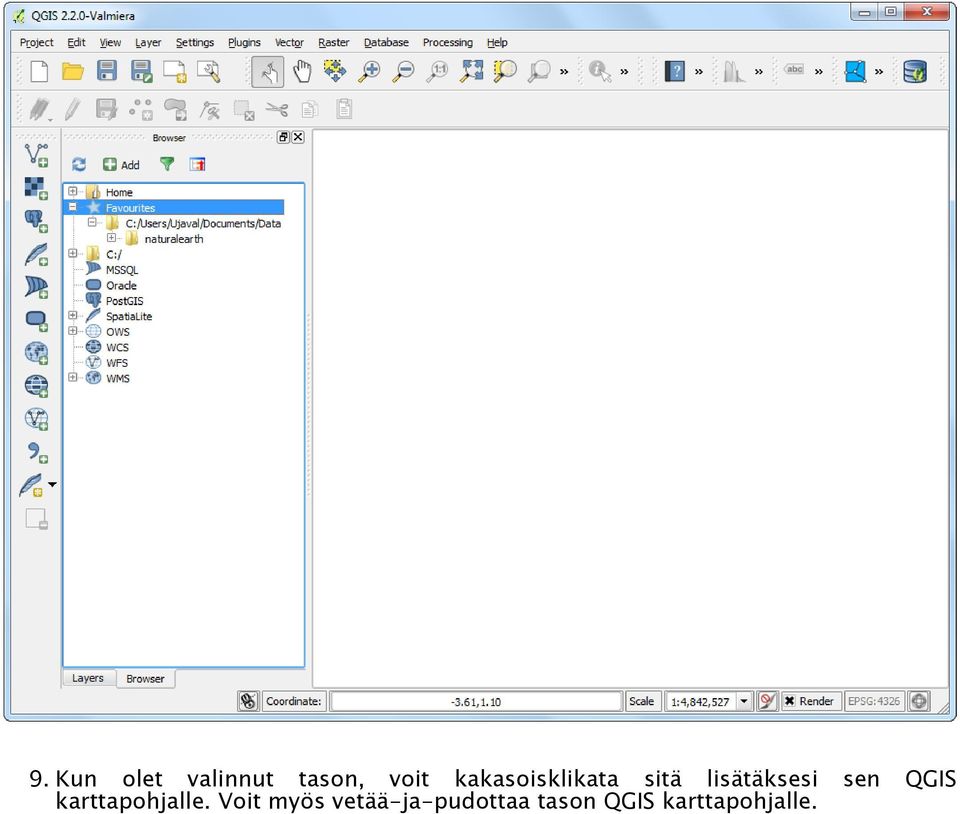The width and height of the screenshot is (960, 814).
Task: Open the Layer menu
Action: 148,42
